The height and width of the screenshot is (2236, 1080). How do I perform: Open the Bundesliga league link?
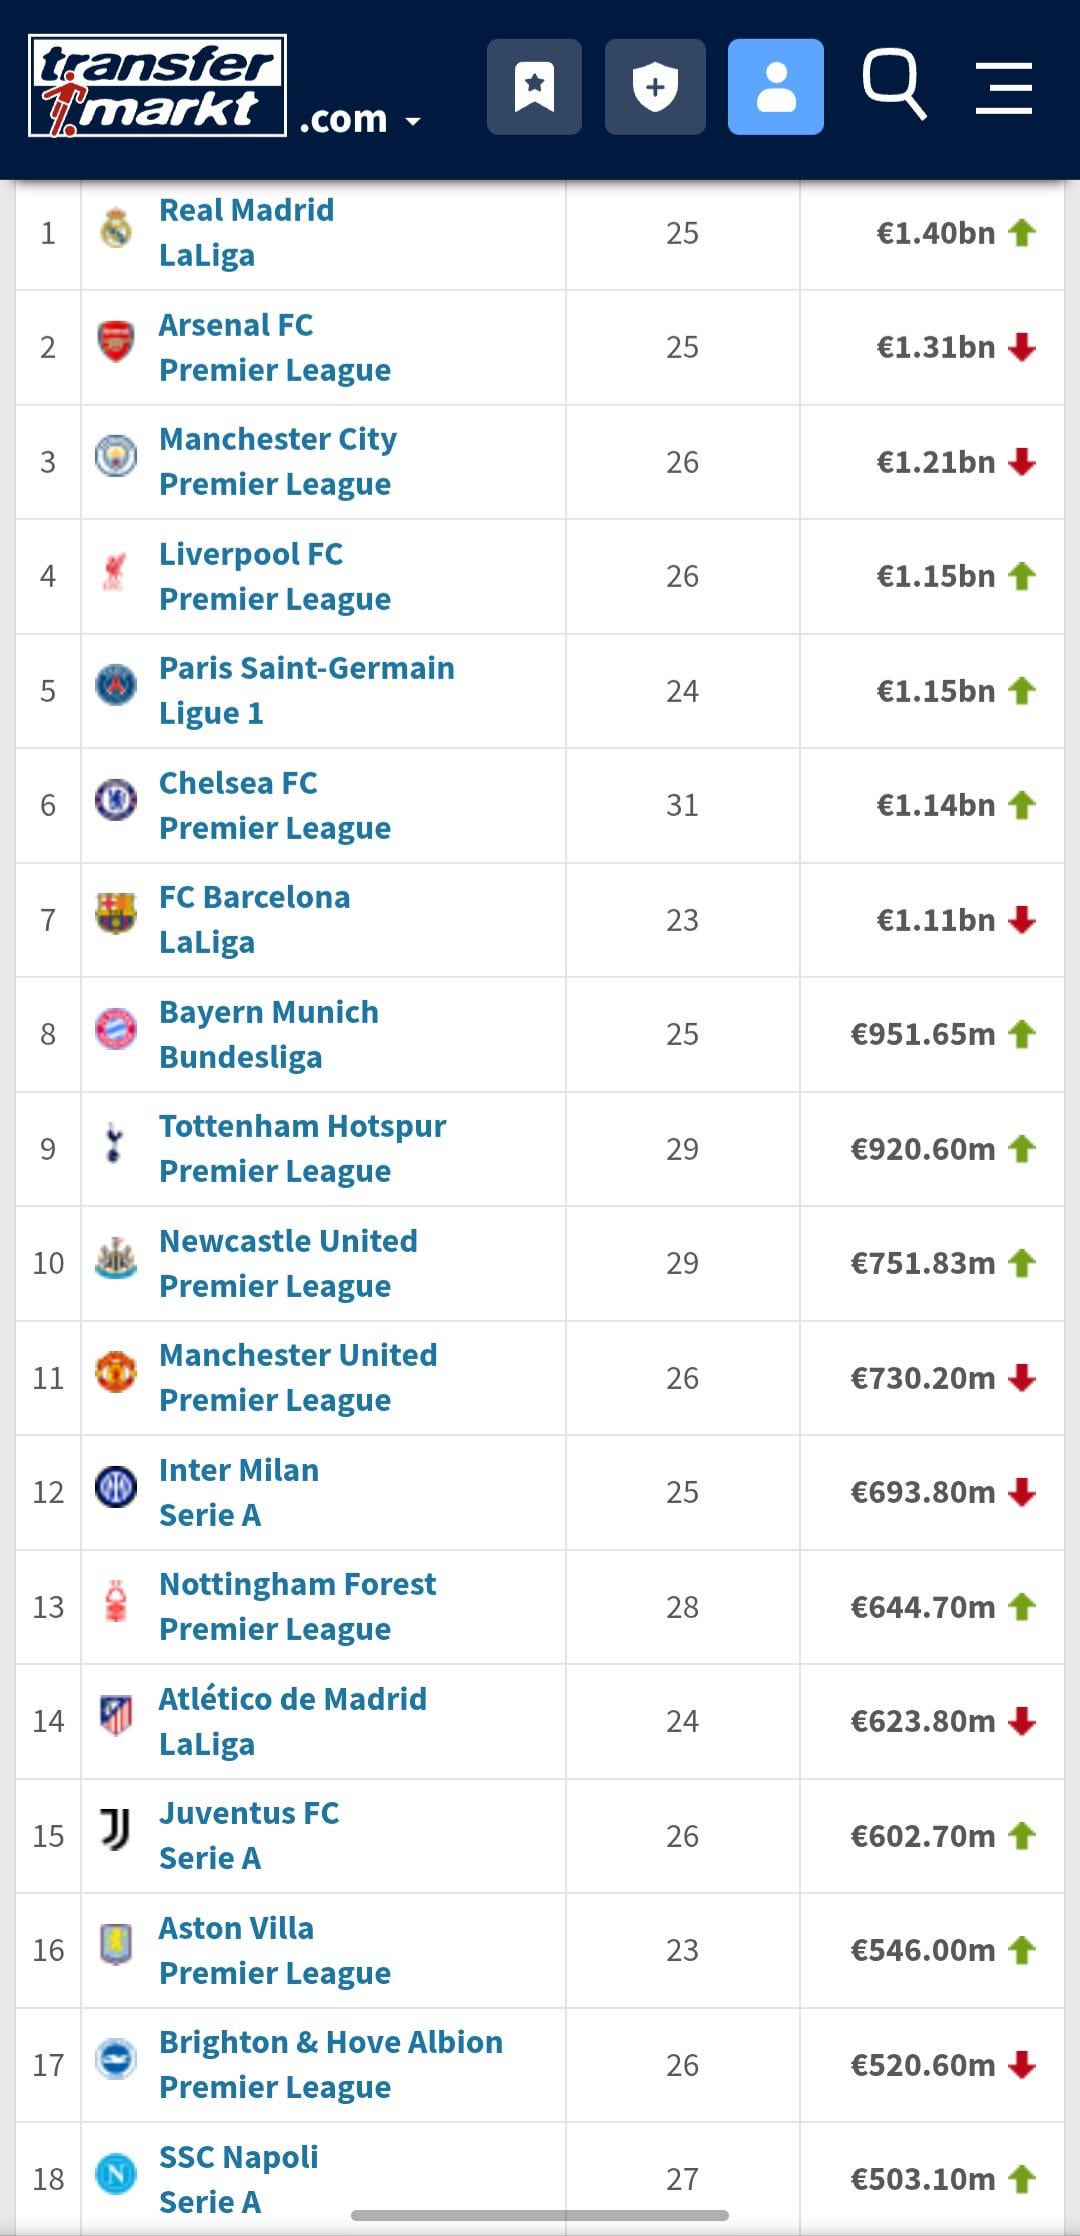coord(240,1057)
